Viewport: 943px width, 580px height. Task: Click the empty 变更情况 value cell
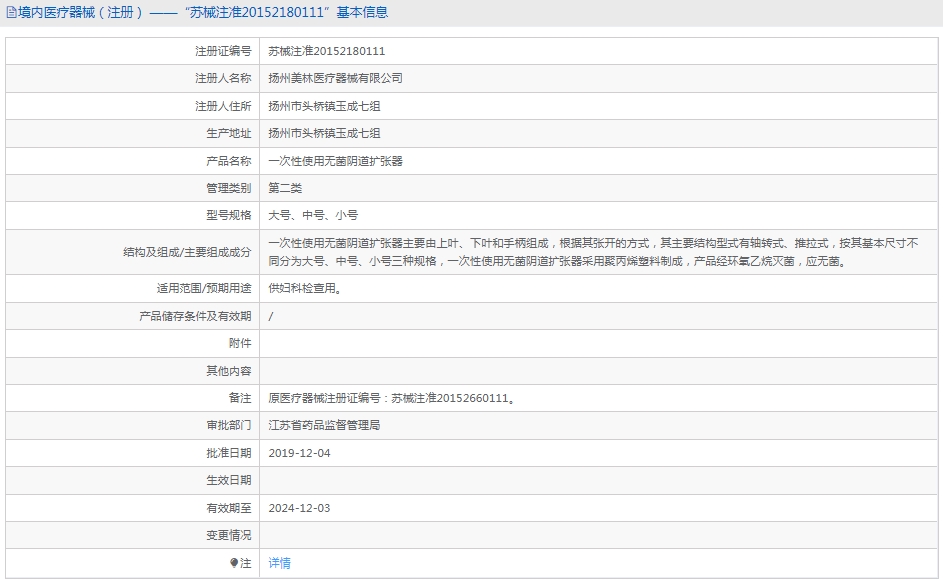click(500, 535)
